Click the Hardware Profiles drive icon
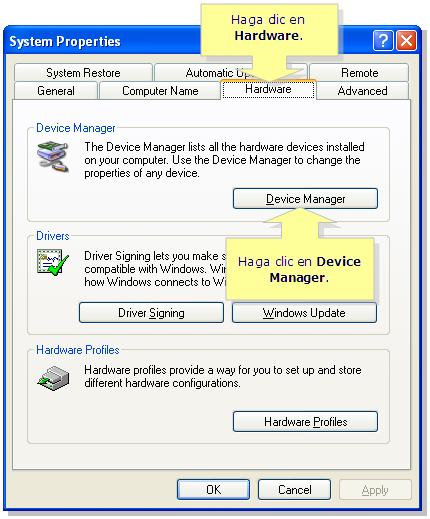Viewport: 430px width, 519px height. click(x=53, y=378)
